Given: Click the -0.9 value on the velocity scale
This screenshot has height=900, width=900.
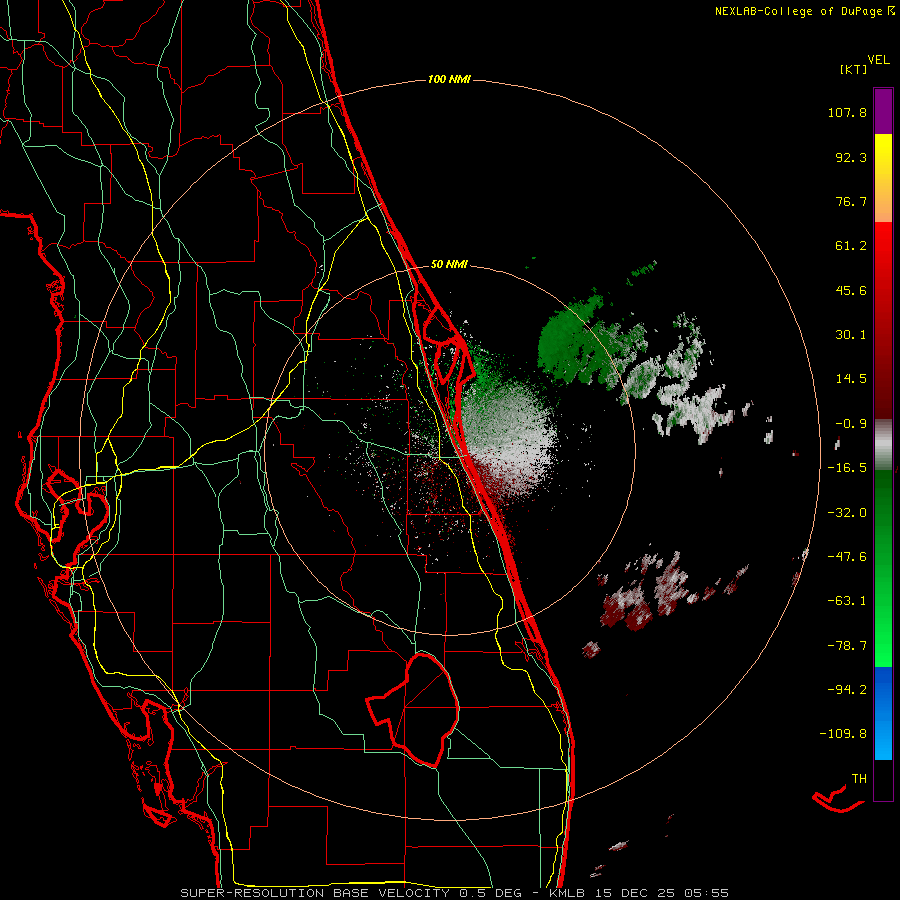Looking at the screenshot, I should click(851, 424).
